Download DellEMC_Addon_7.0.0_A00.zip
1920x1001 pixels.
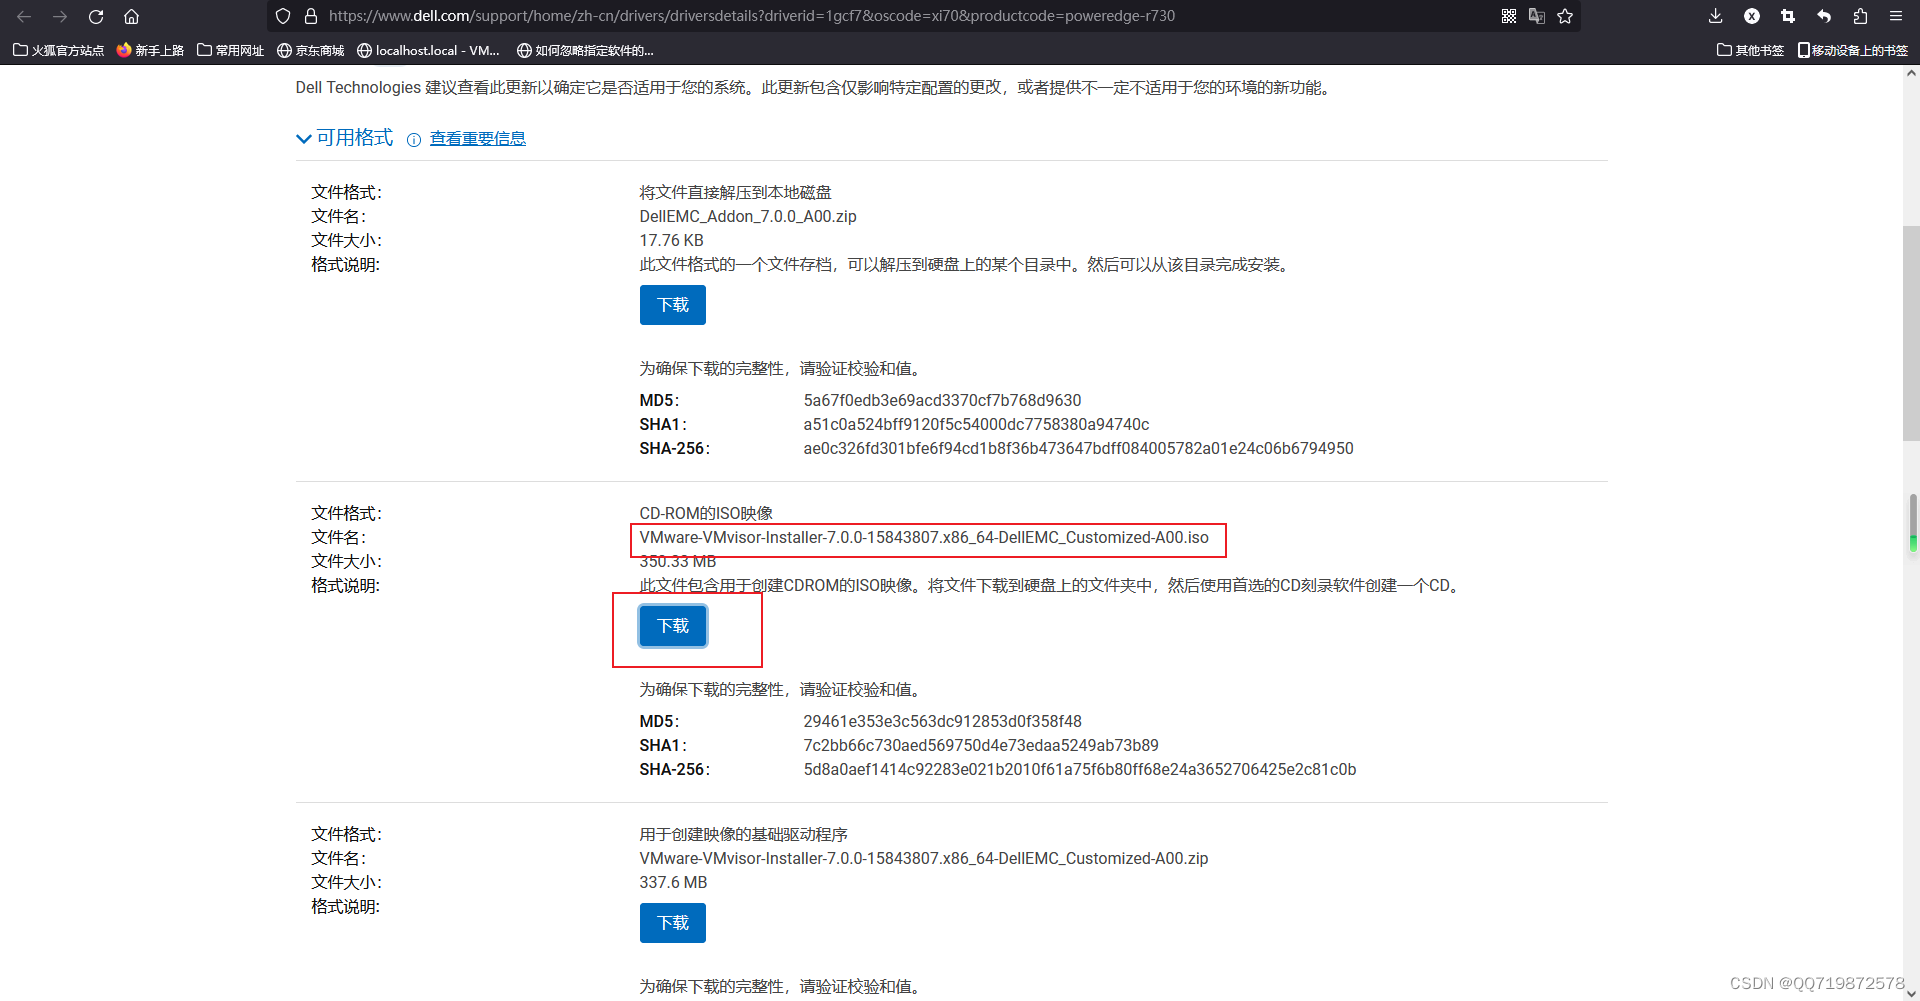[x=673, y=305]
